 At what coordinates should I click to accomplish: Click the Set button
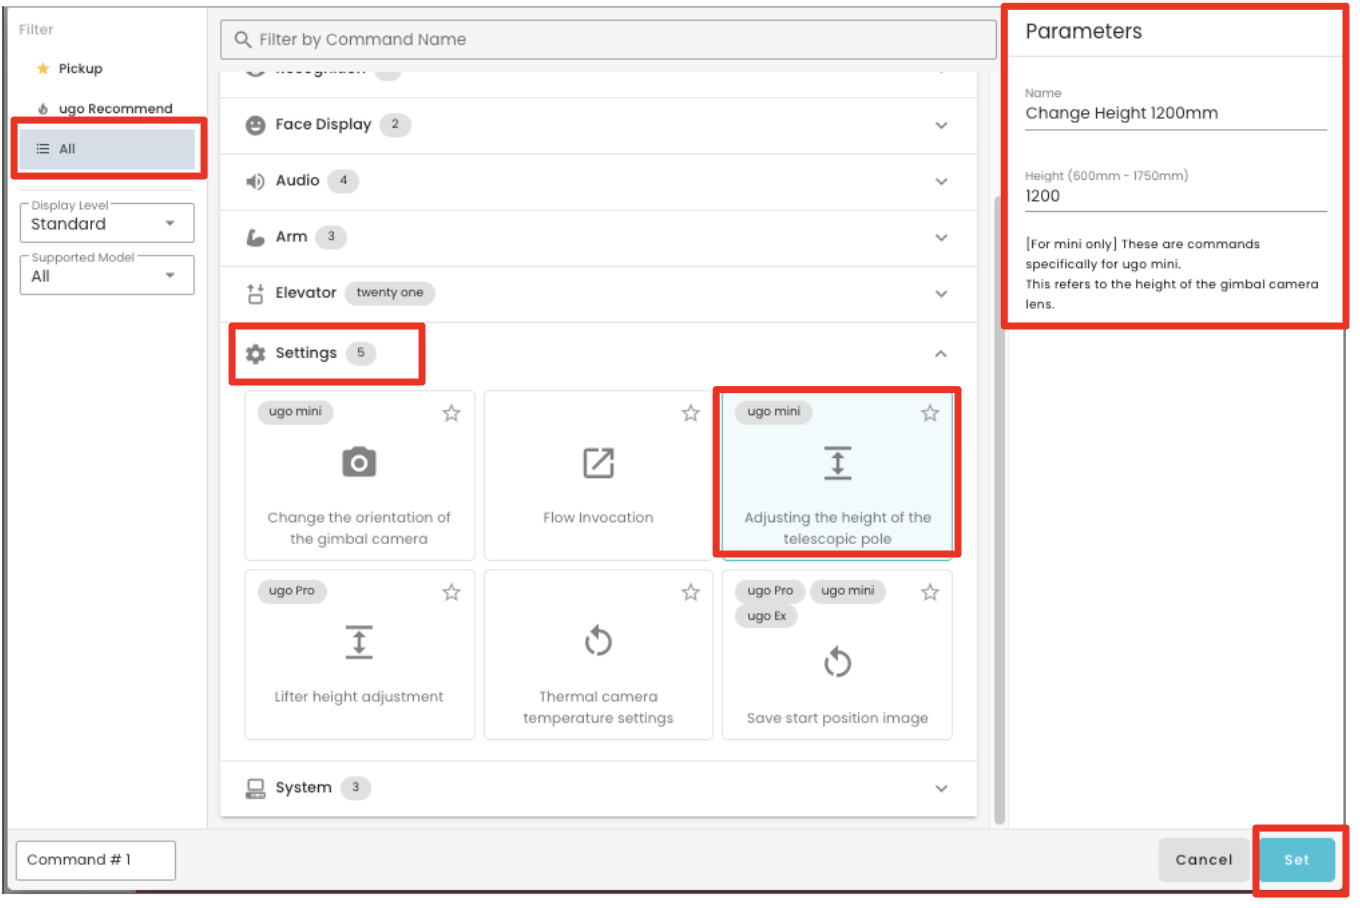pyautogui.click(x=1297, y=860)
